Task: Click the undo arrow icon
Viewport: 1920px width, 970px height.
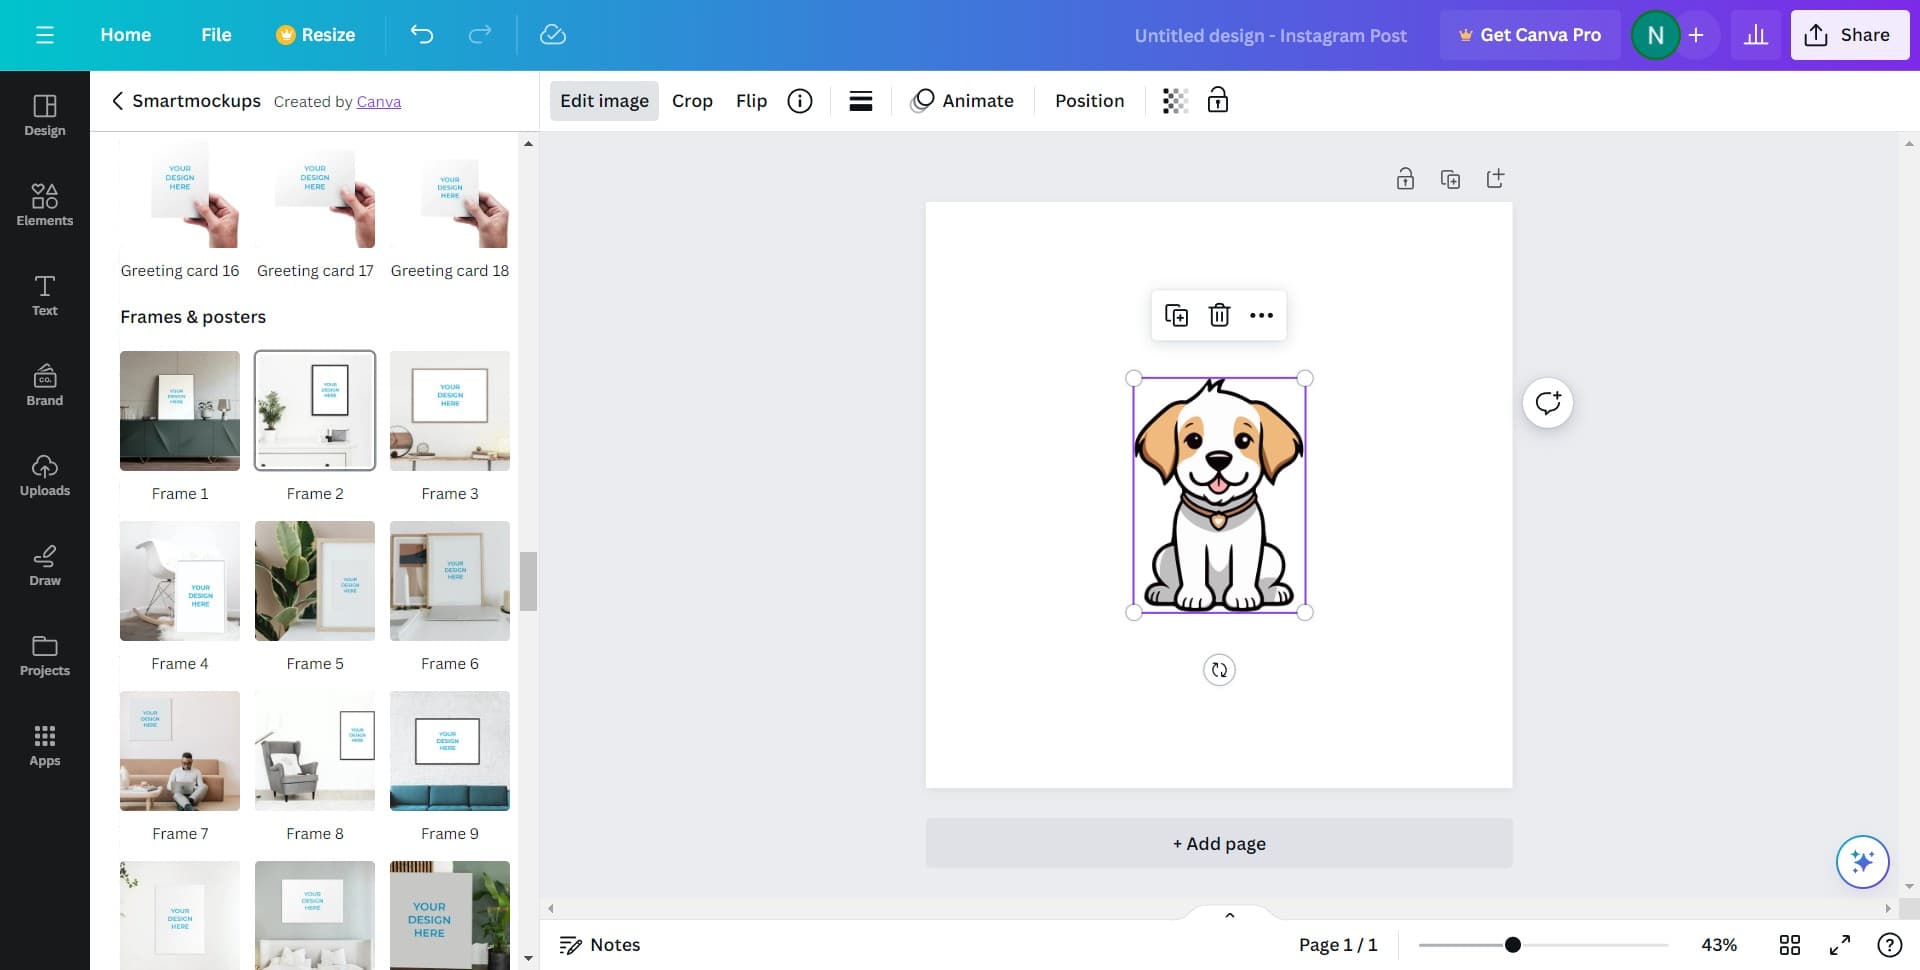Action: 421,35
